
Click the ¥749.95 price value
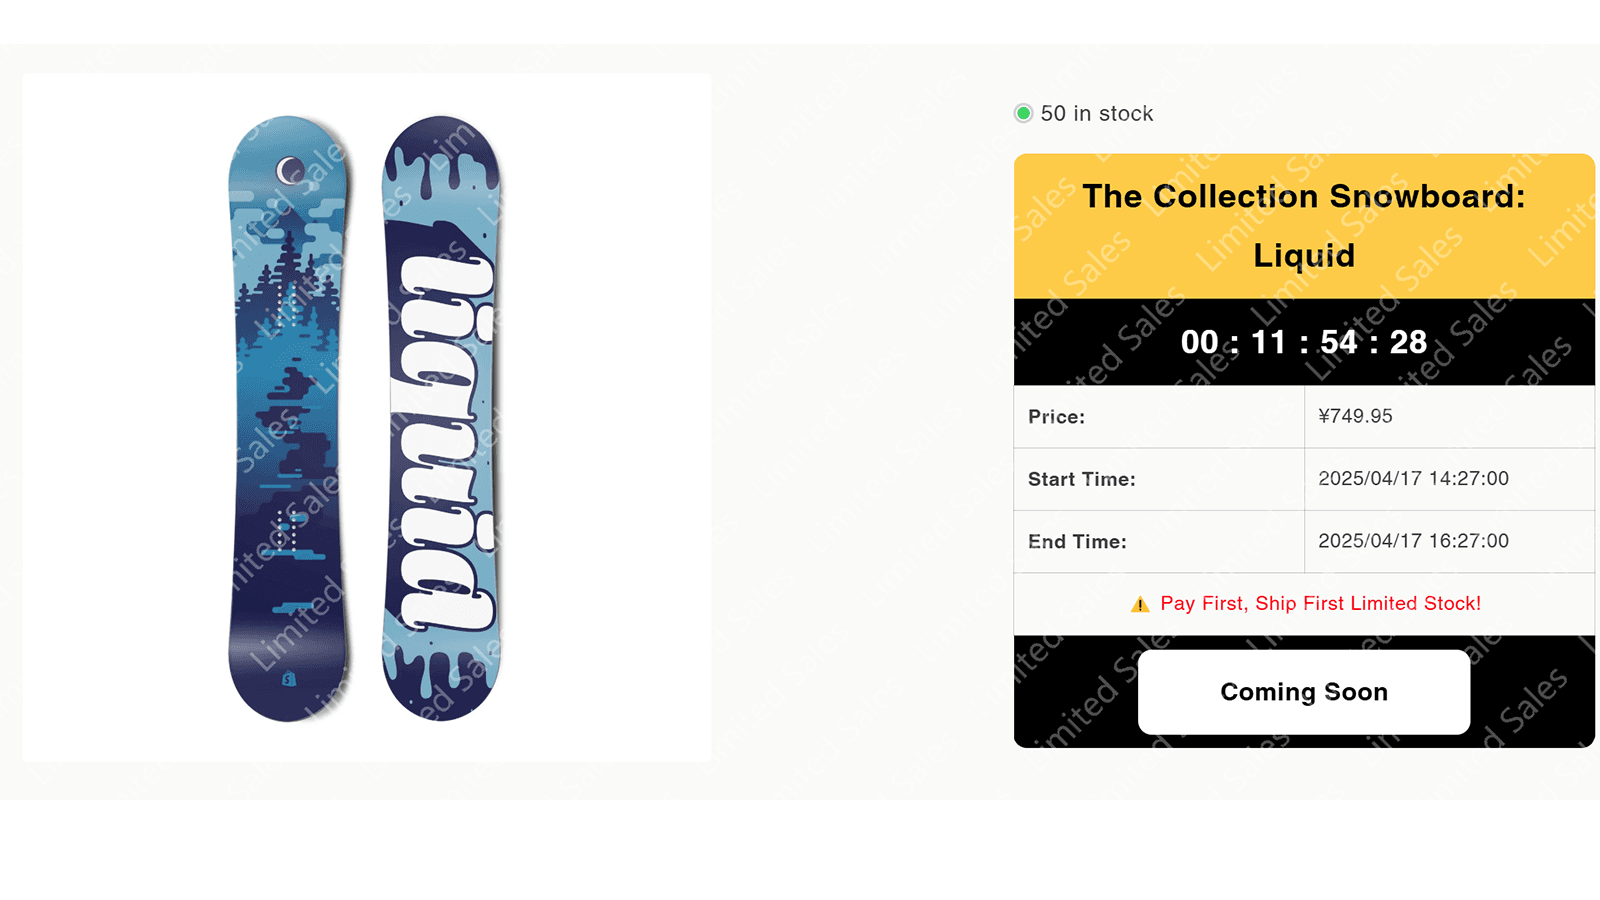pos(1355,416)
